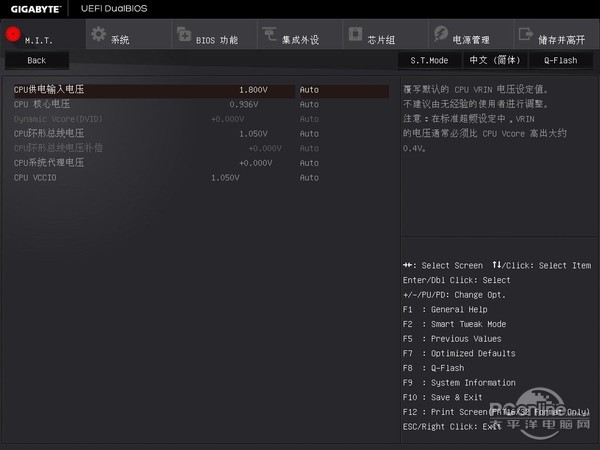Click the S.T.Mode button
The height and width of the screenshot is (450, 600).
click(x=429, y=60)
